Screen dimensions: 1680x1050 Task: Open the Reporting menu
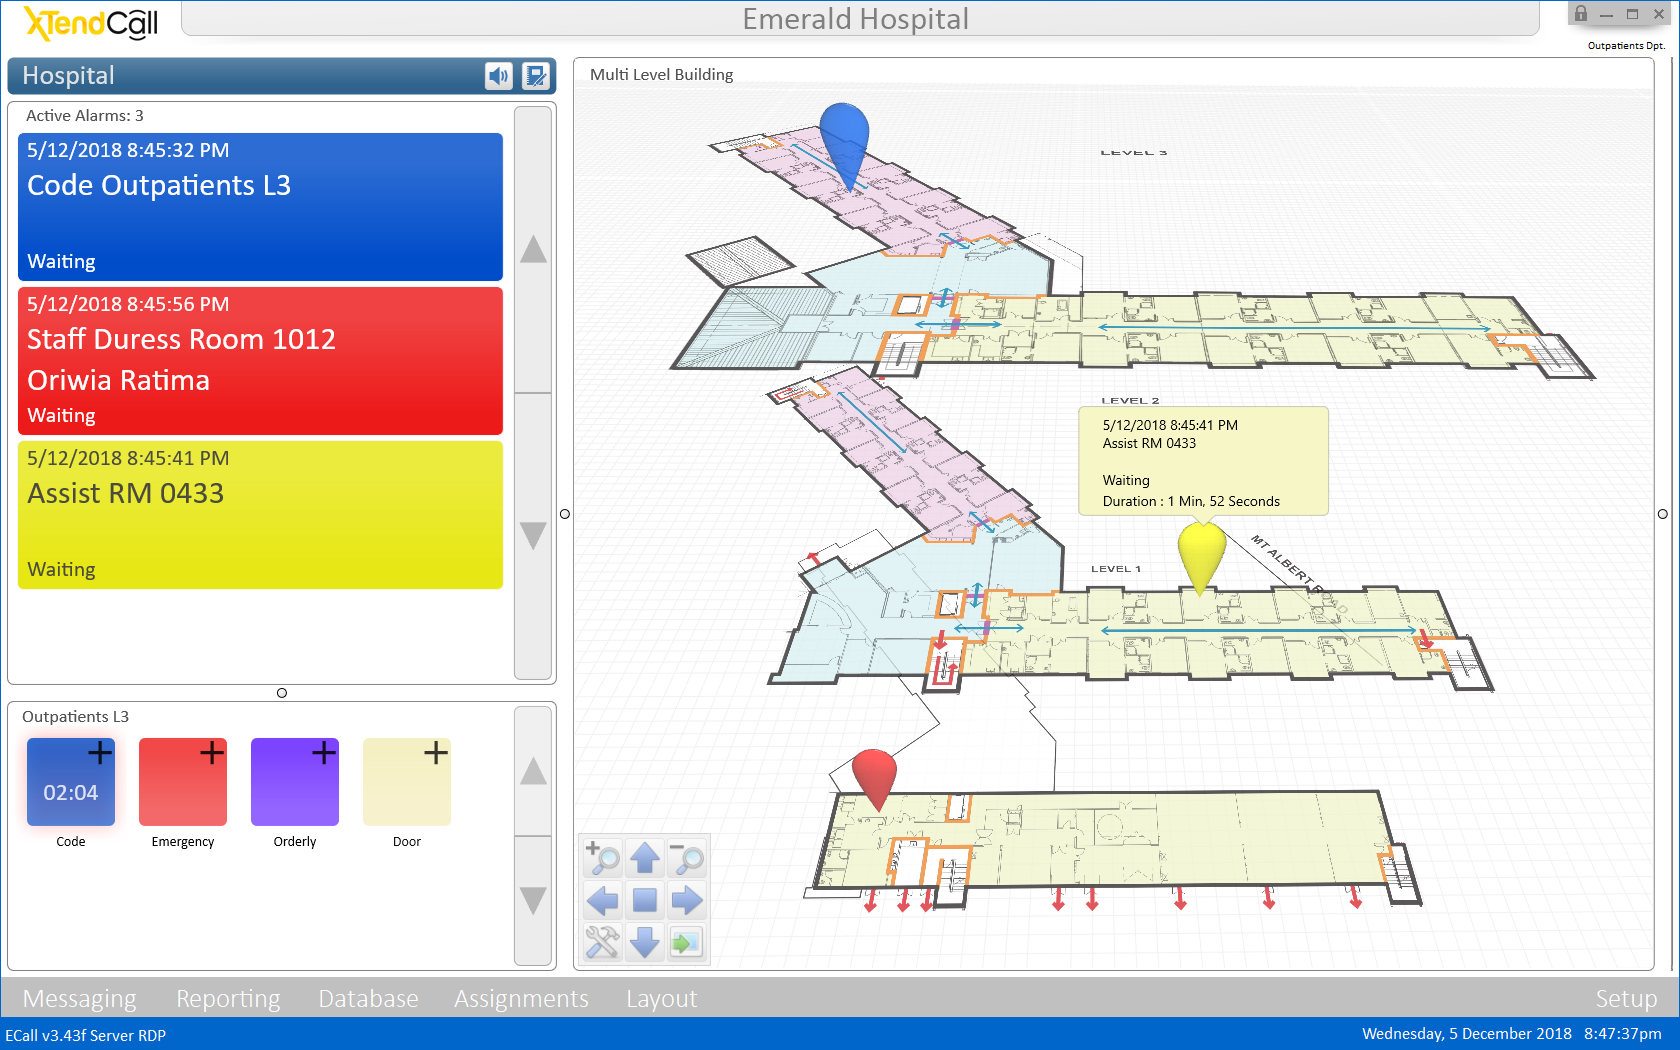pyautogui.click(x=228, y=998)
